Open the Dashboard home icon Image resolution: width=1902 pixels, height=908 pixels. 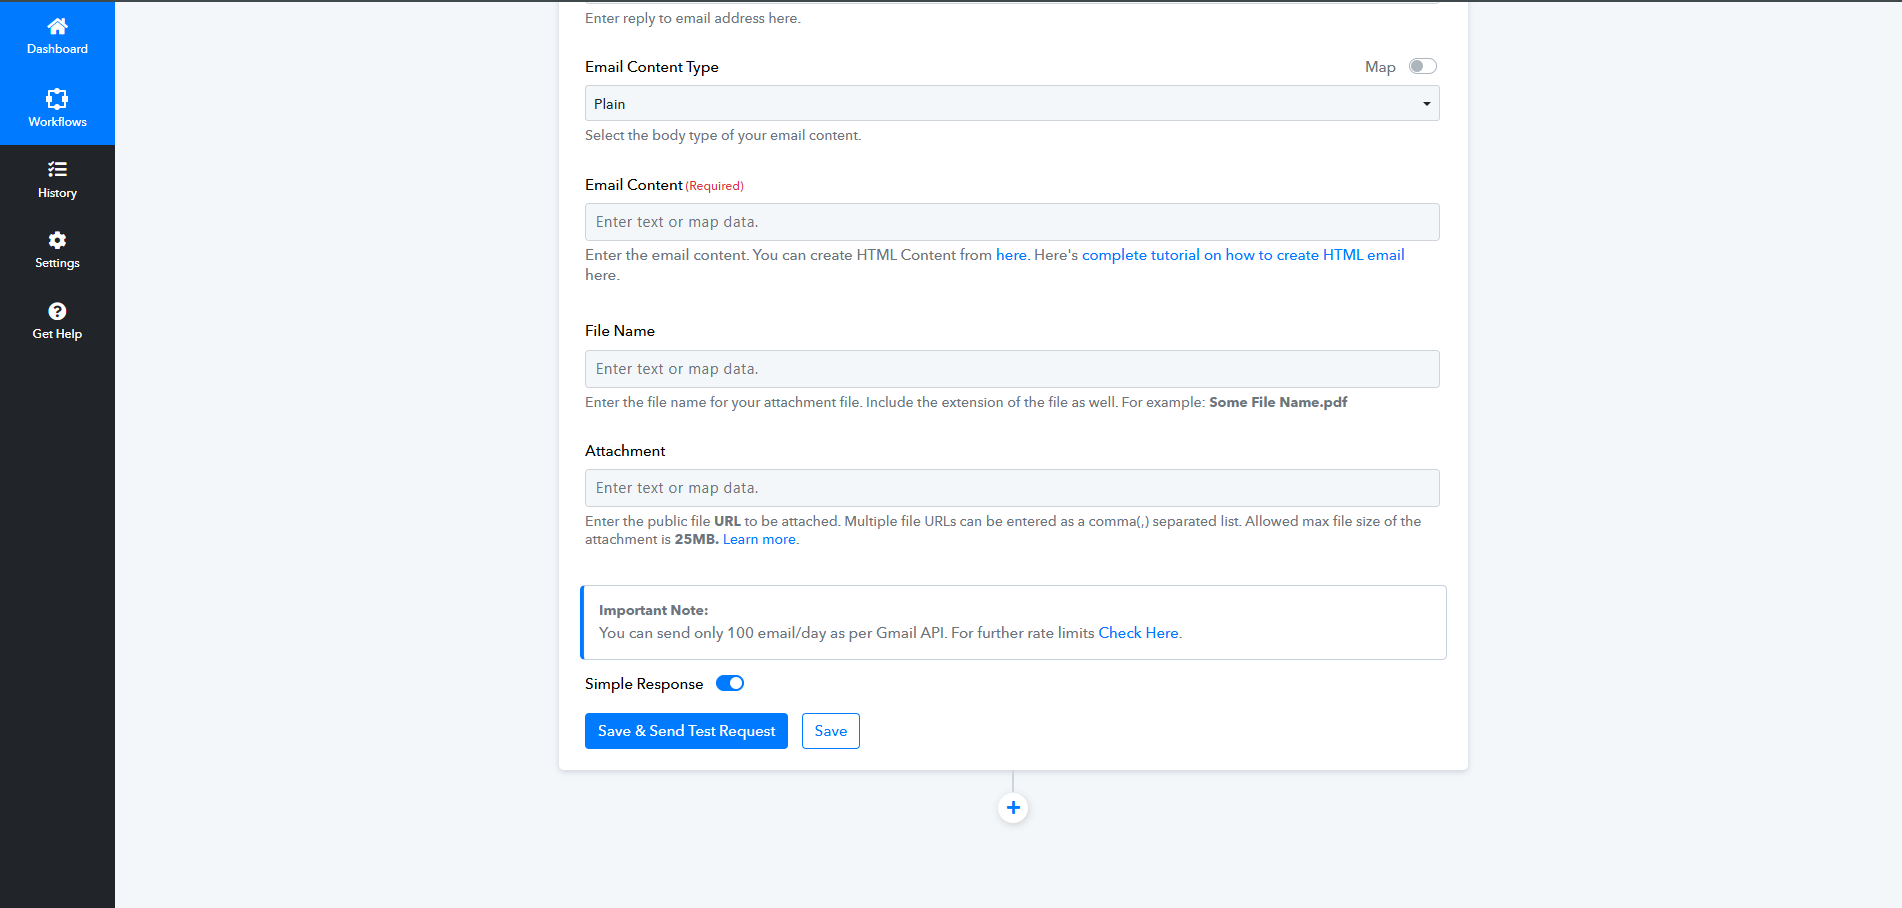57,26
